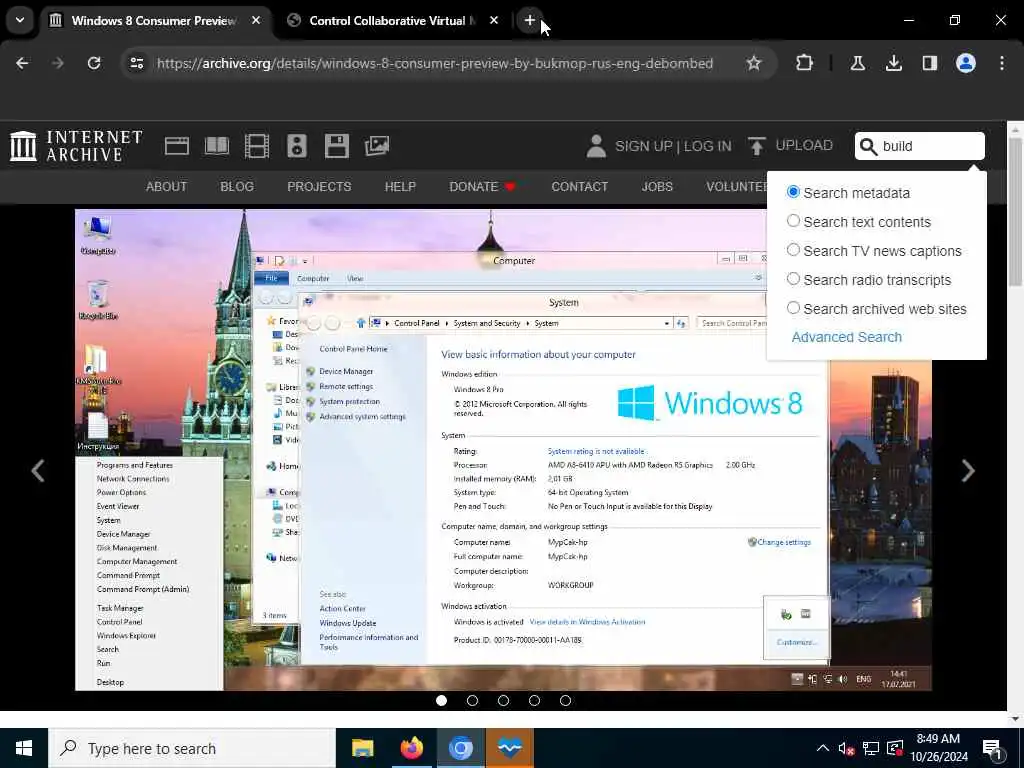Select the fourth carousel dot
The width and height of the screenshot is (1024, 768).
click(x=534, y=700)
